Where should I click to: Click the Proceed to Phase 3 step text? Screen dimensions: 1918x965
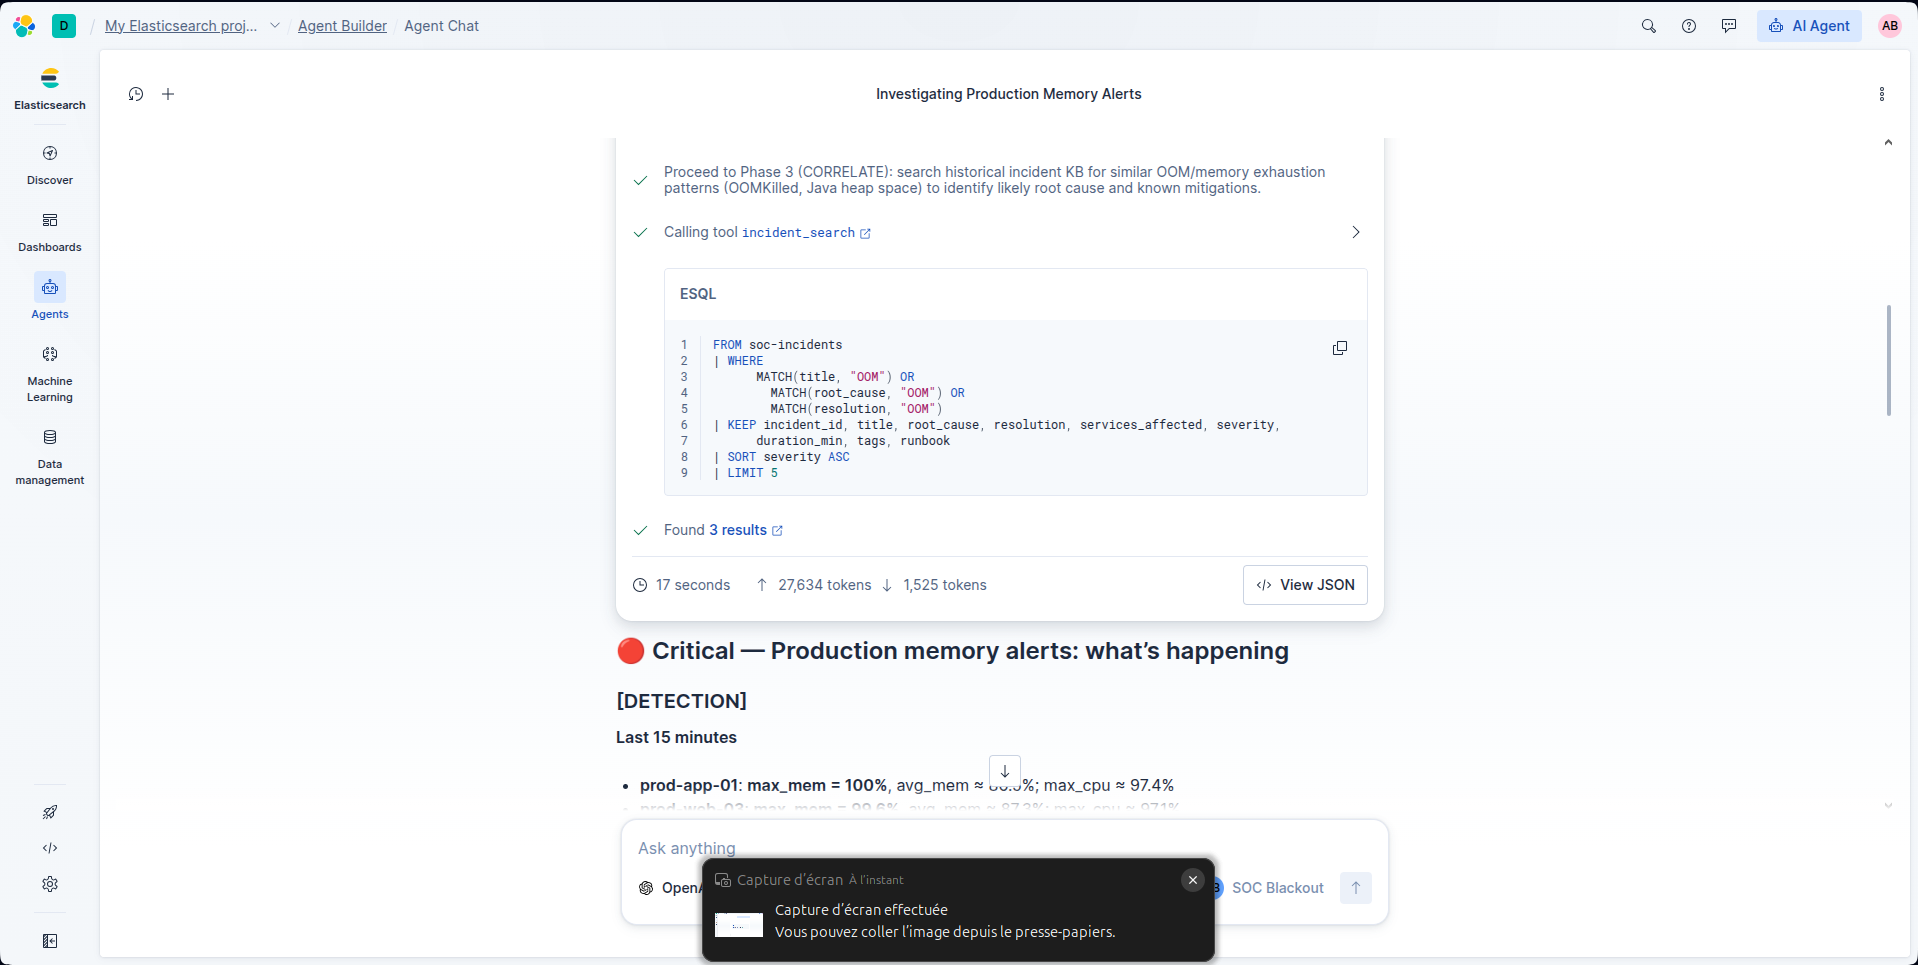995,180
